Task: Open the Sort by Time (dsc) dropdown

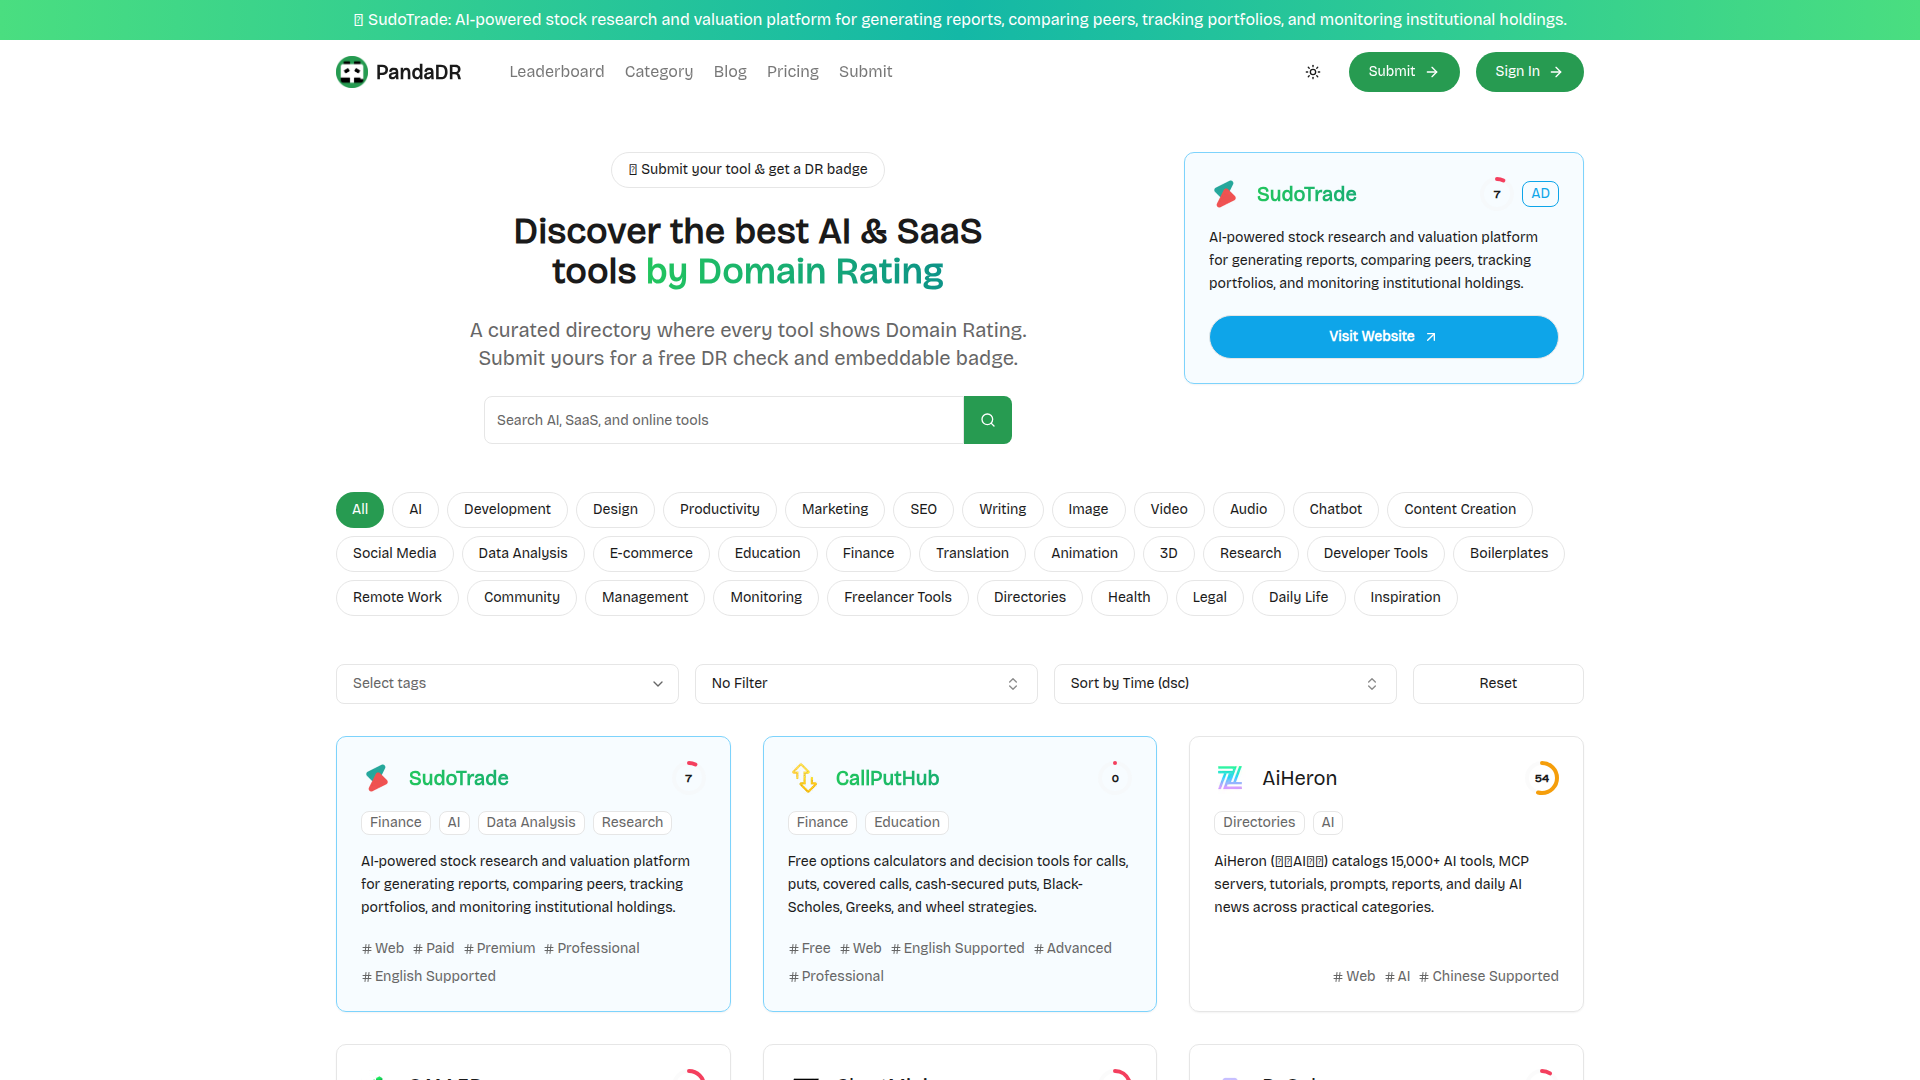Action: tap(1225, 684)
